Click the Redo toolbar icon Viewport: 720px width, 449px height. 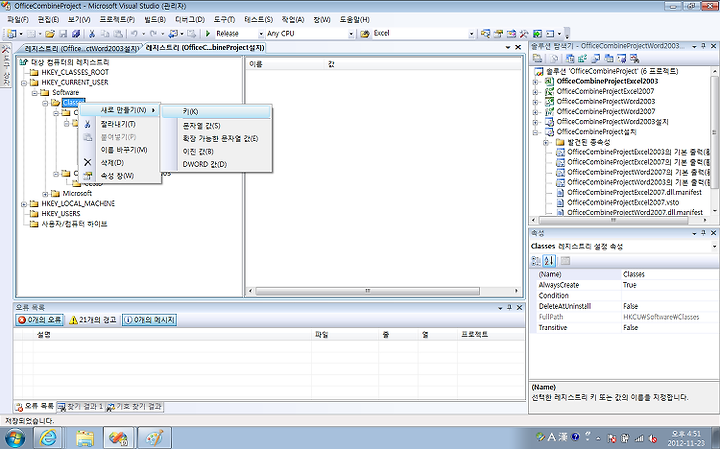pos(153,34)
